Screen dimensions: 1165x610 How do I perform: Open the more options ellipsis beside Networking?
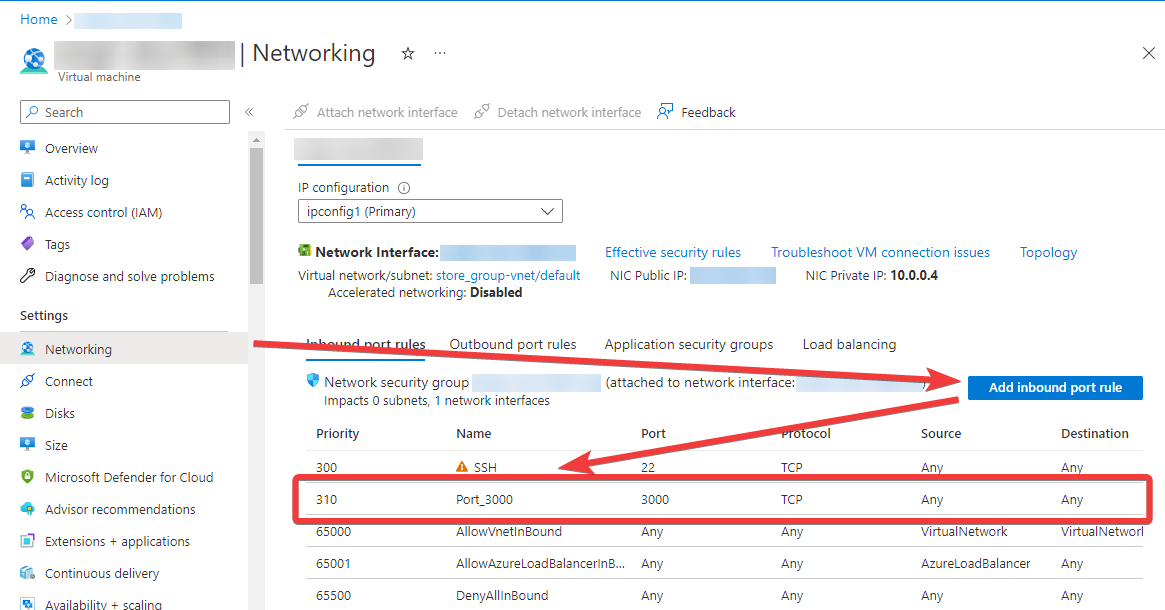(x=441, y=53)
